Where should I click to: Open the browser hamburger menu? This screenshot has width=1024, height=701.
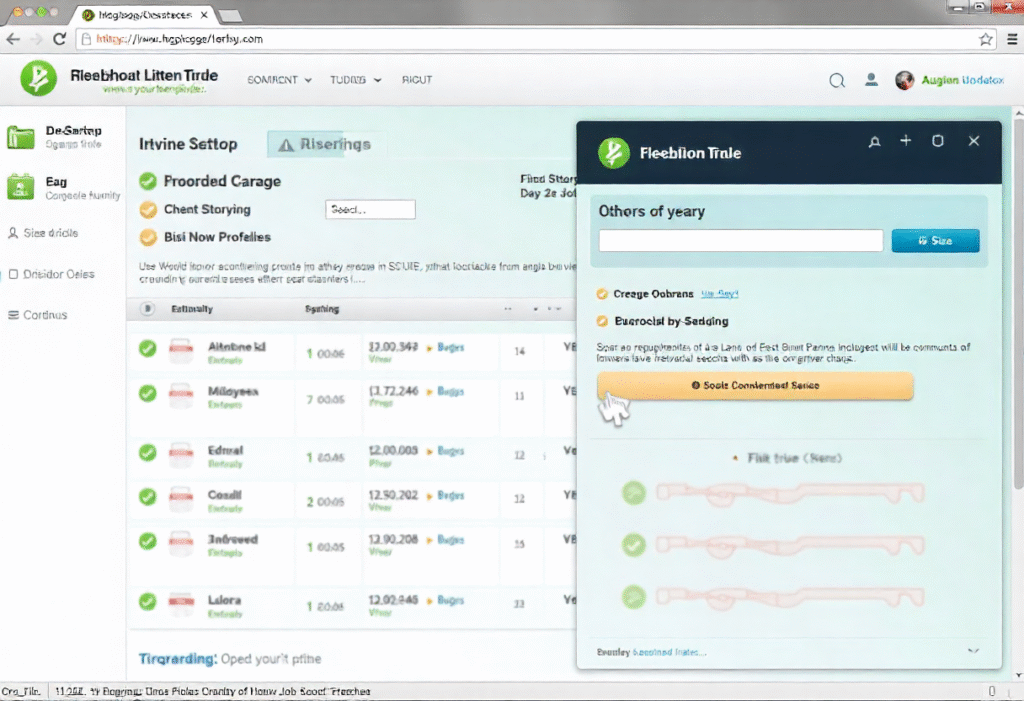1012,39
